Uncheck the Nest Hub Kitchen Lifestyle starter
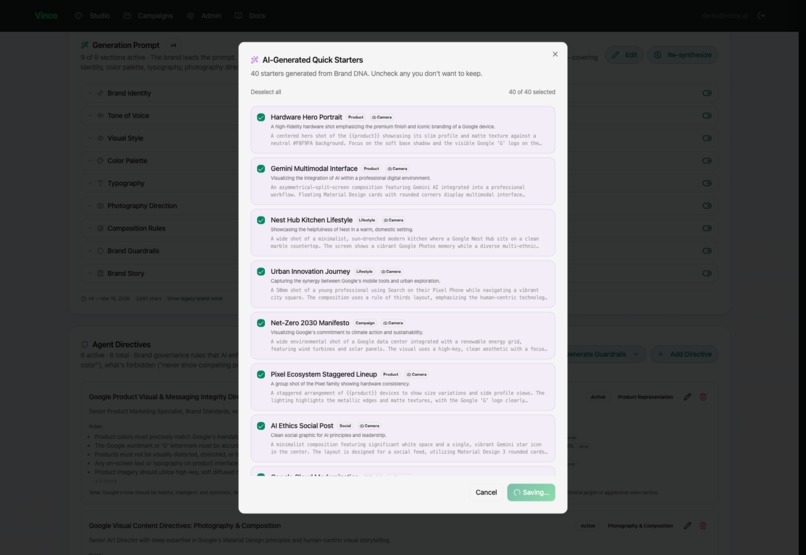806x555 pixels. click(x=261, y=220)
